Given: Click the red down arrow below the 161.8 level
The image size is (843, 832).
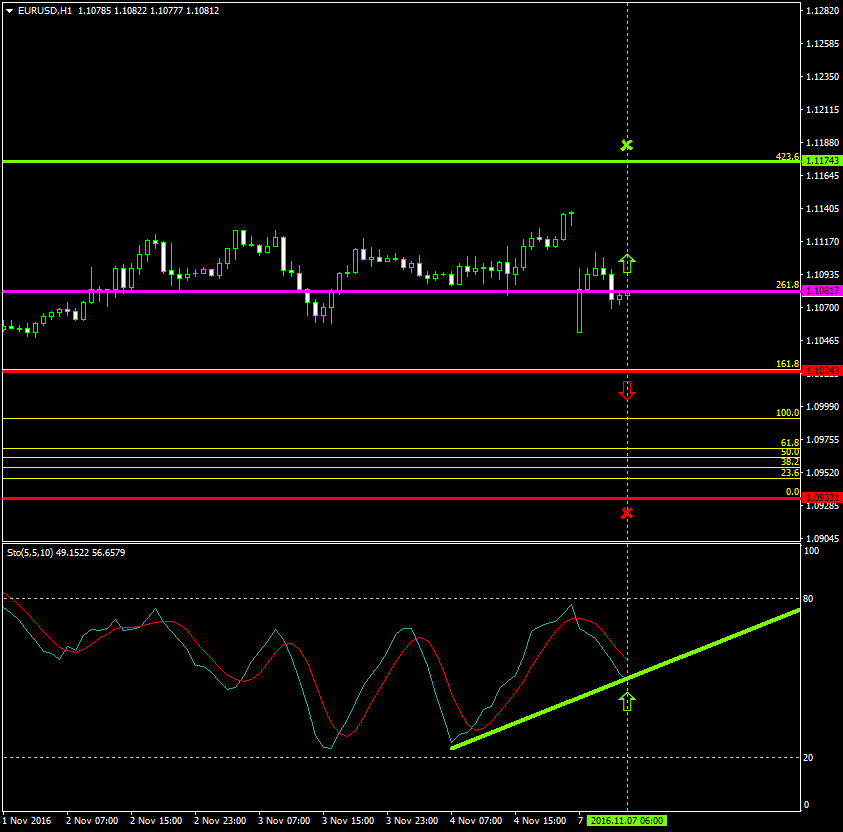Looking at the screenshot, I should pos(627,391).
